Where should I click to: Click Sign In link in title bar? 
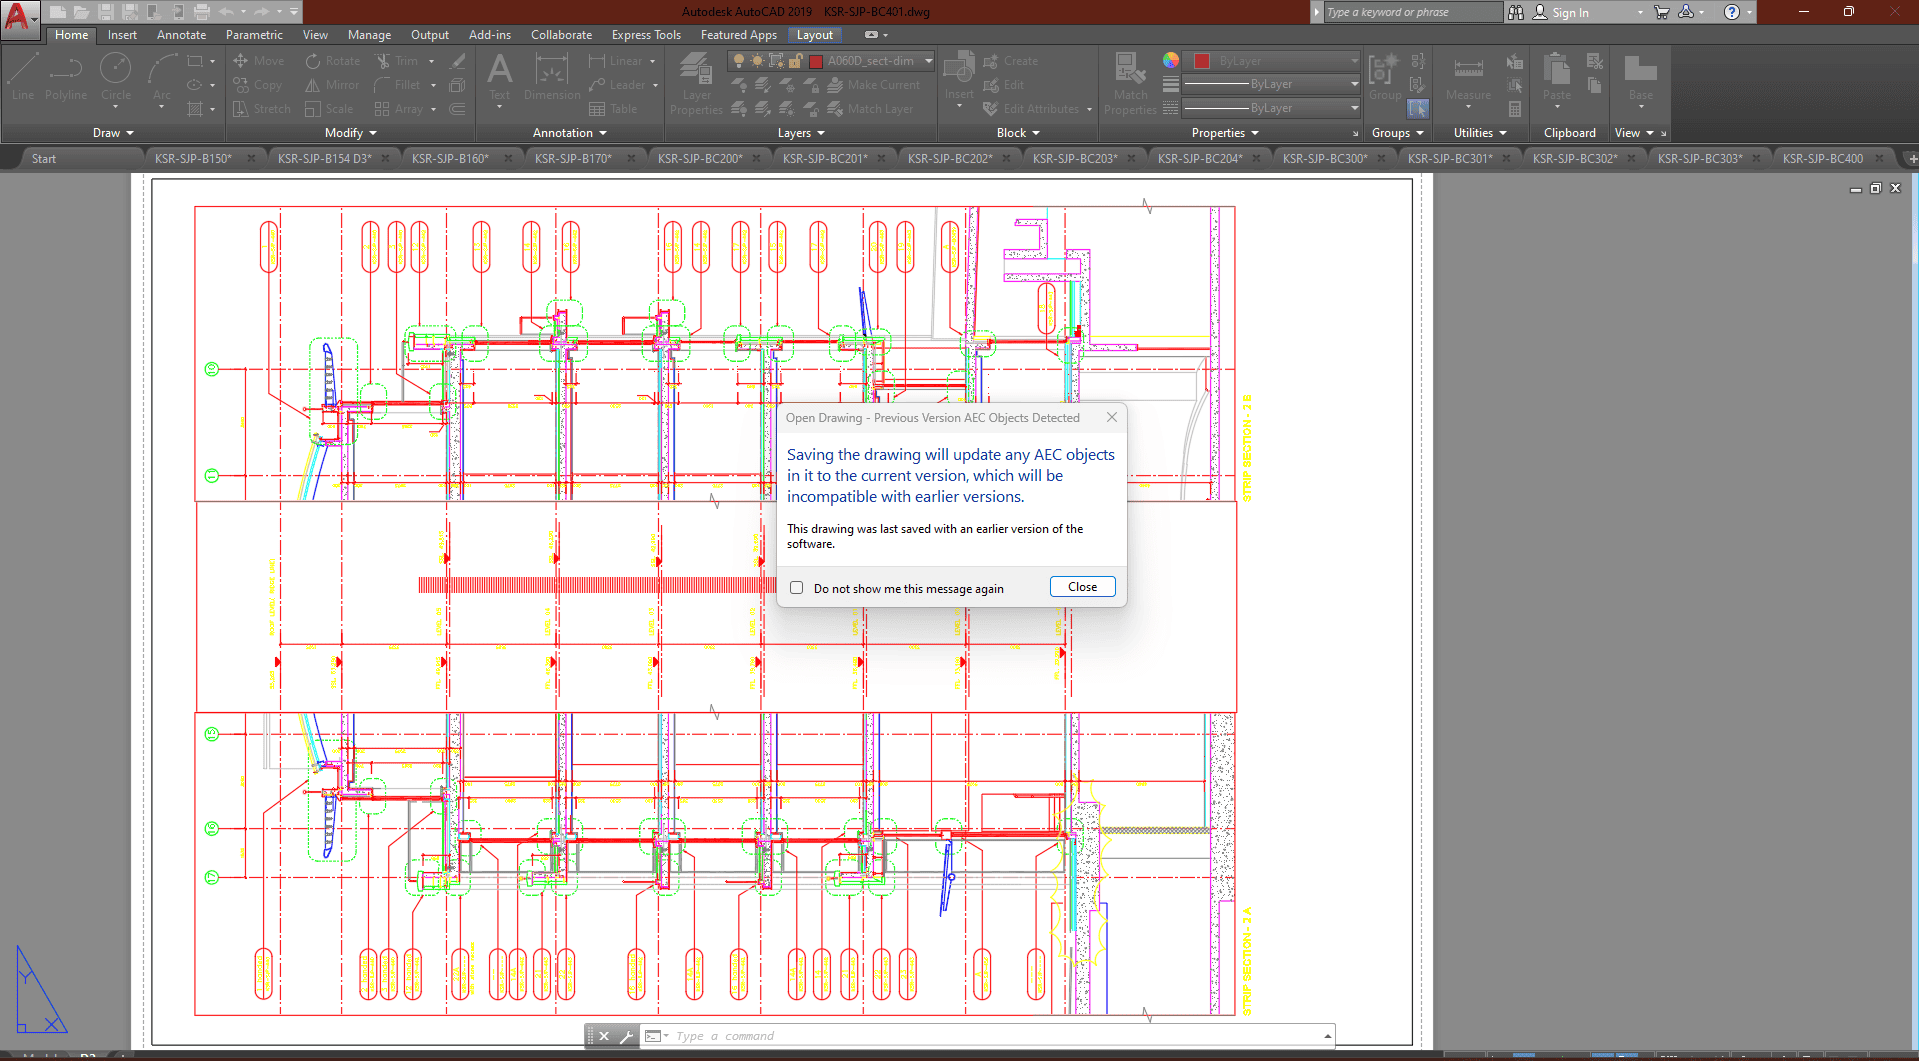(1569, 13)
